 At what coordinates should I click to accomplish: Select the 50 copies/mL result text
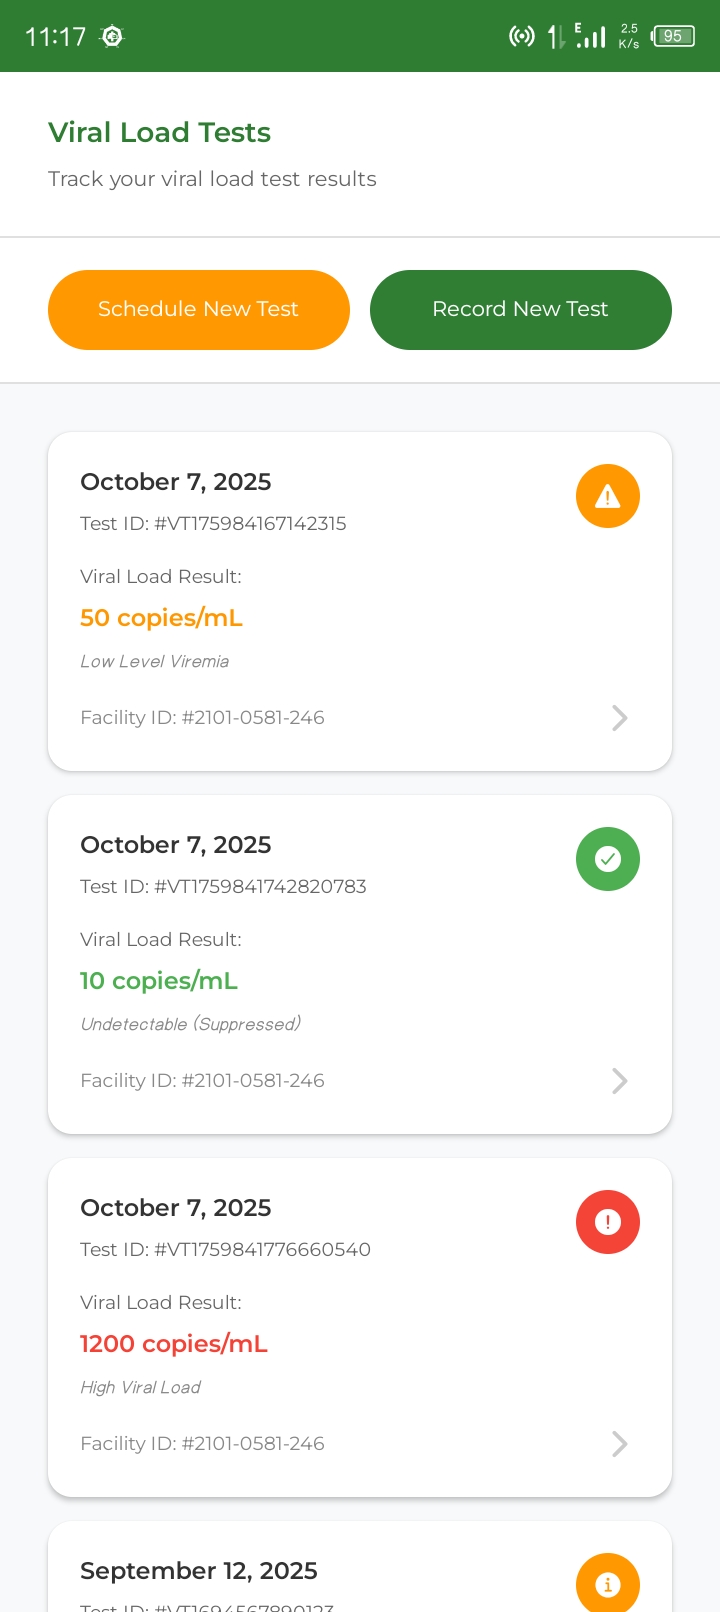coord(161,618)
